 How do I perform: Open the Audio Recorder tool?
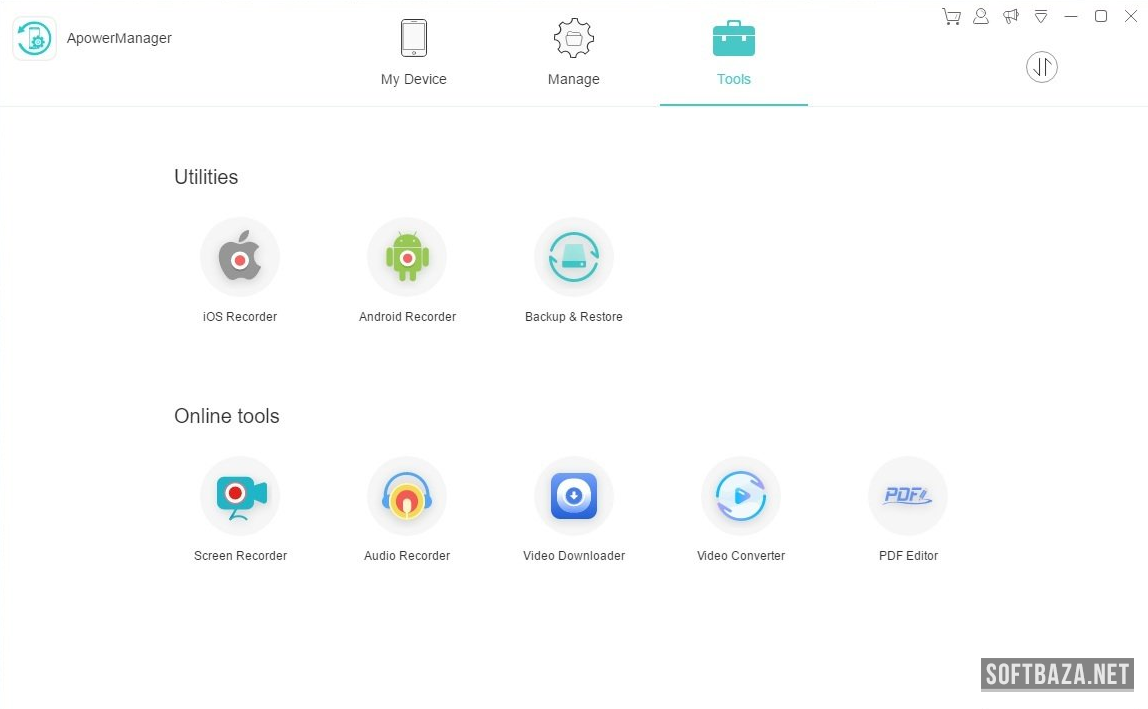[x=407, y=496]
